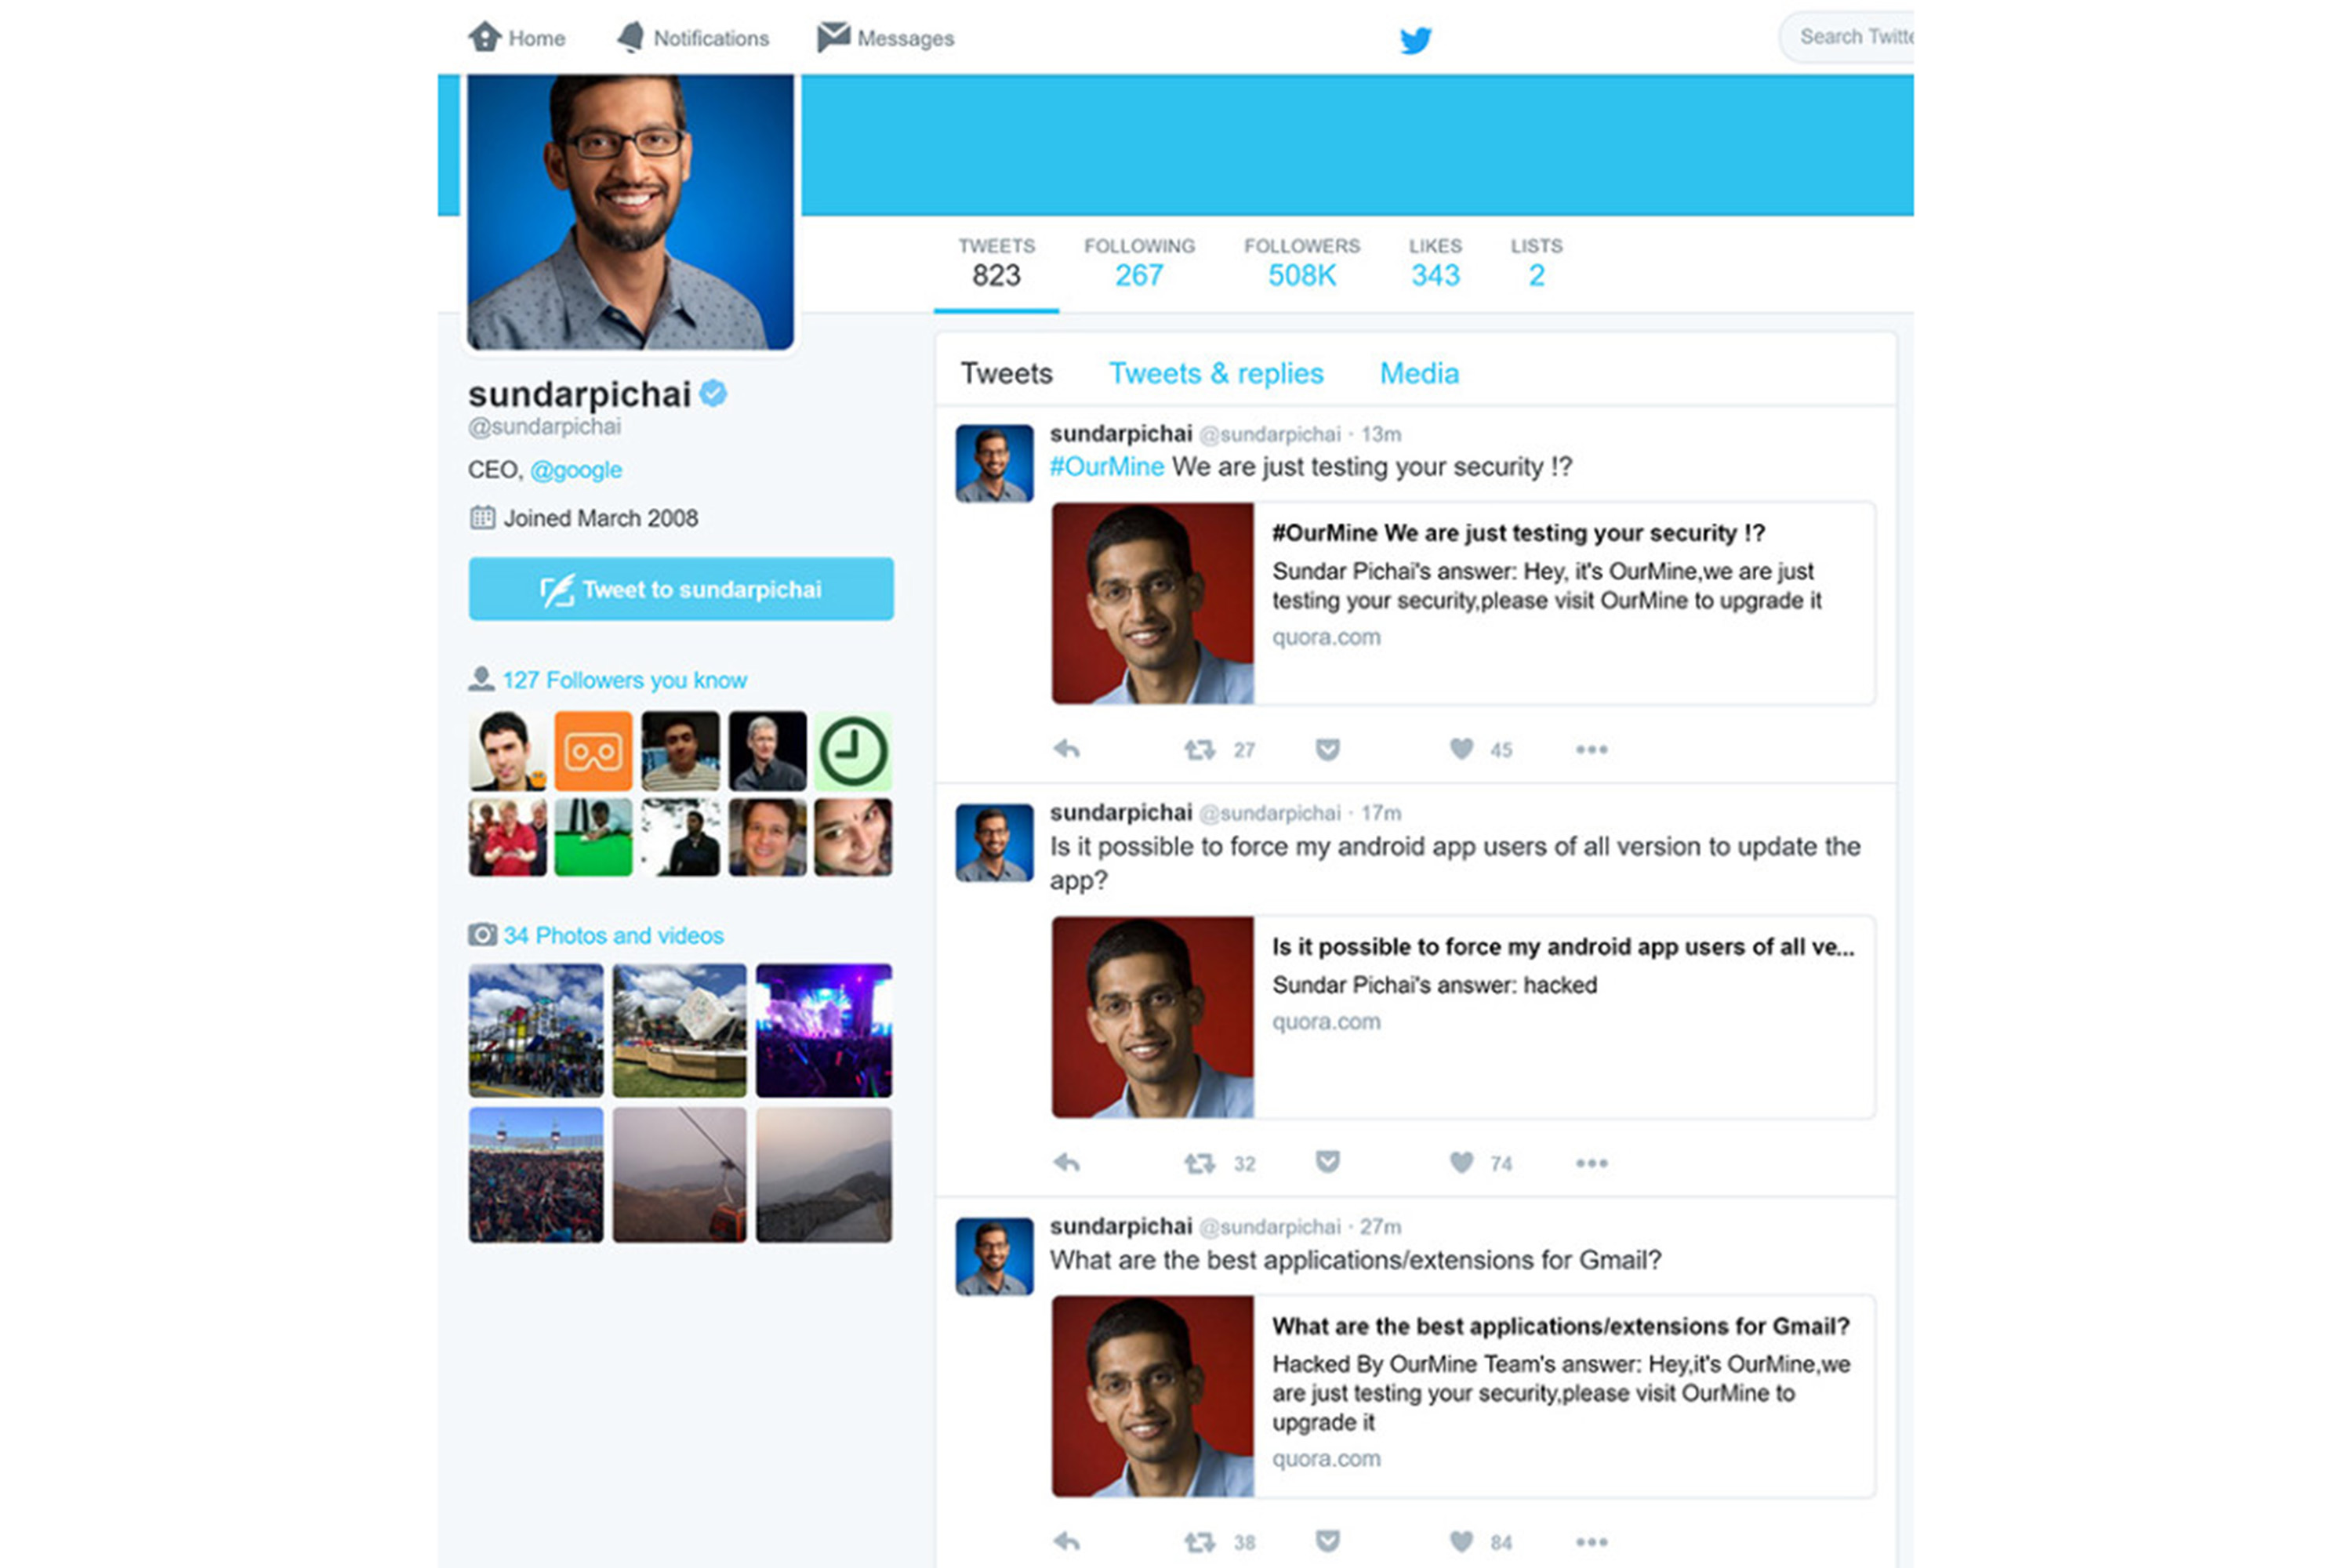
Task: Click the avatar on the 17m tweet
Action: (x=994, y=843)
